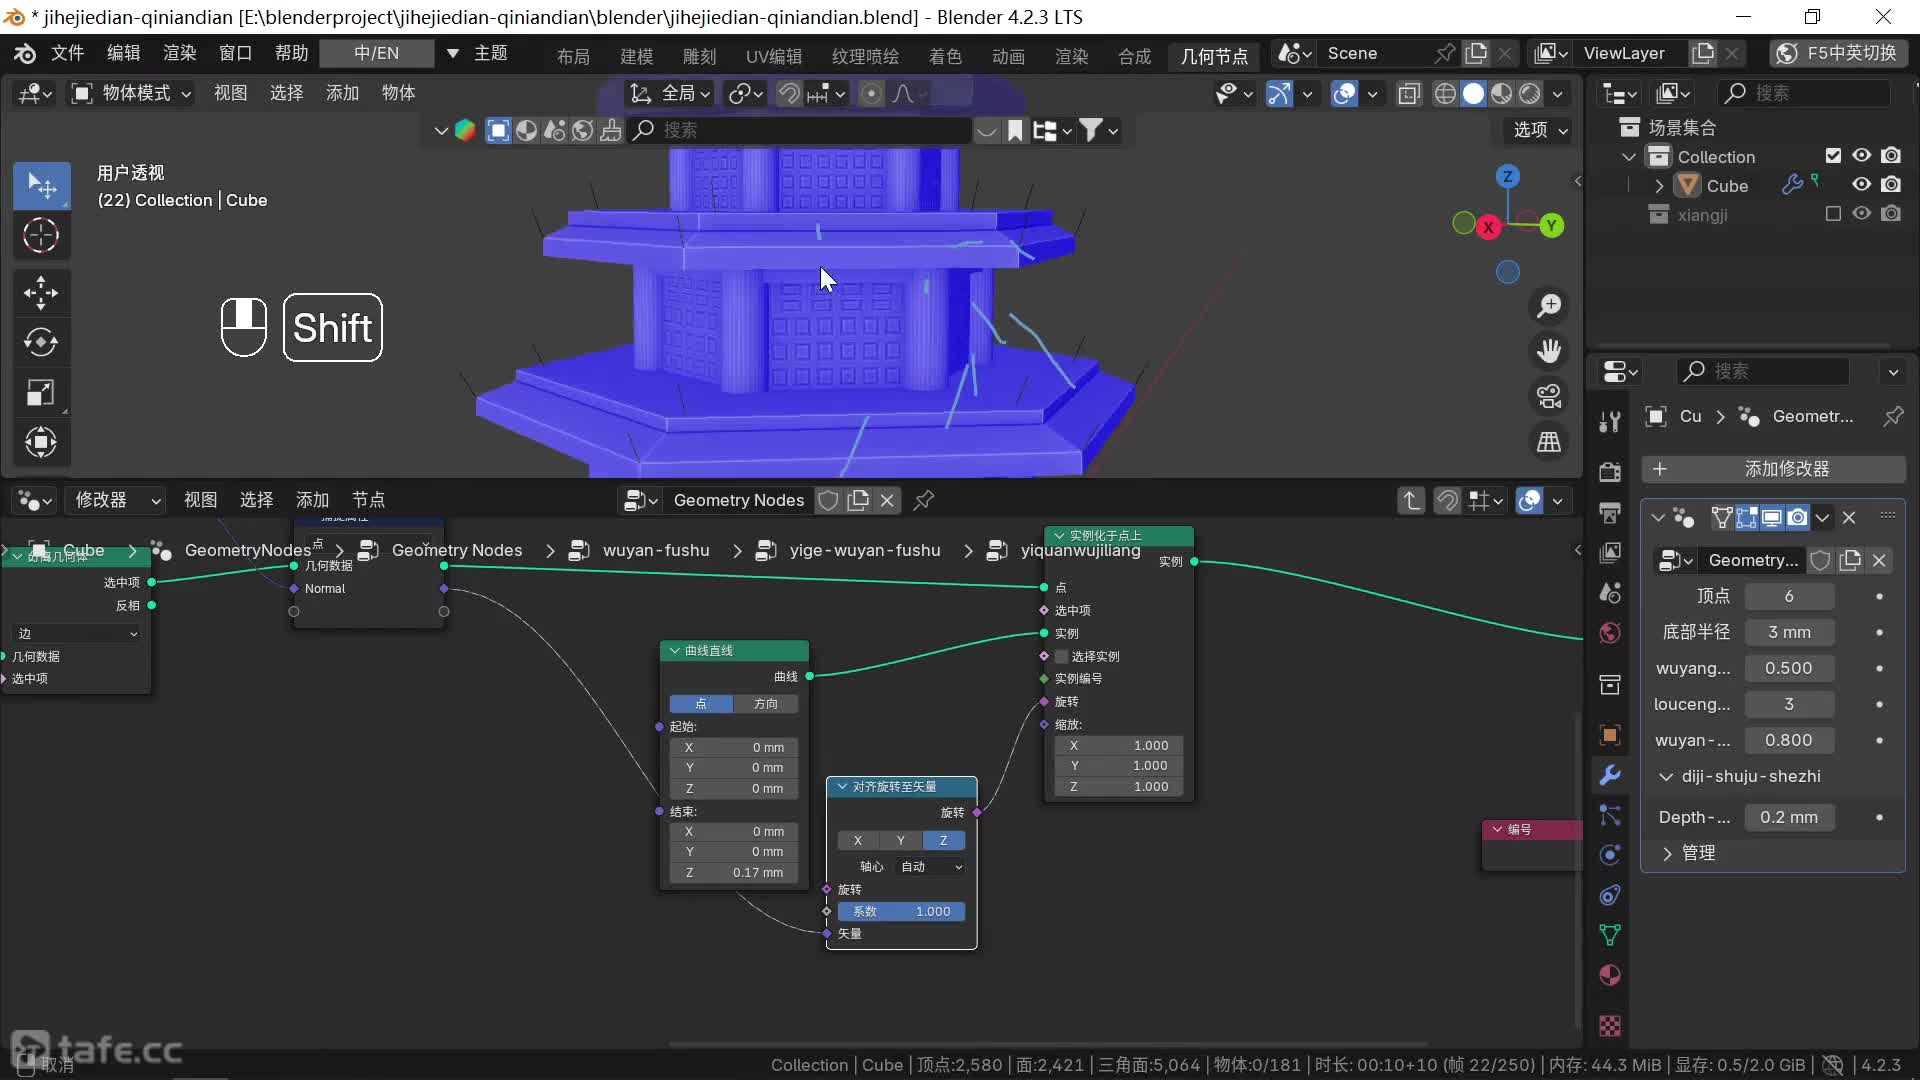Open the 物体模式 mode dropdown
Viewport: 1920px width, 1080px height.
(131, 93)
